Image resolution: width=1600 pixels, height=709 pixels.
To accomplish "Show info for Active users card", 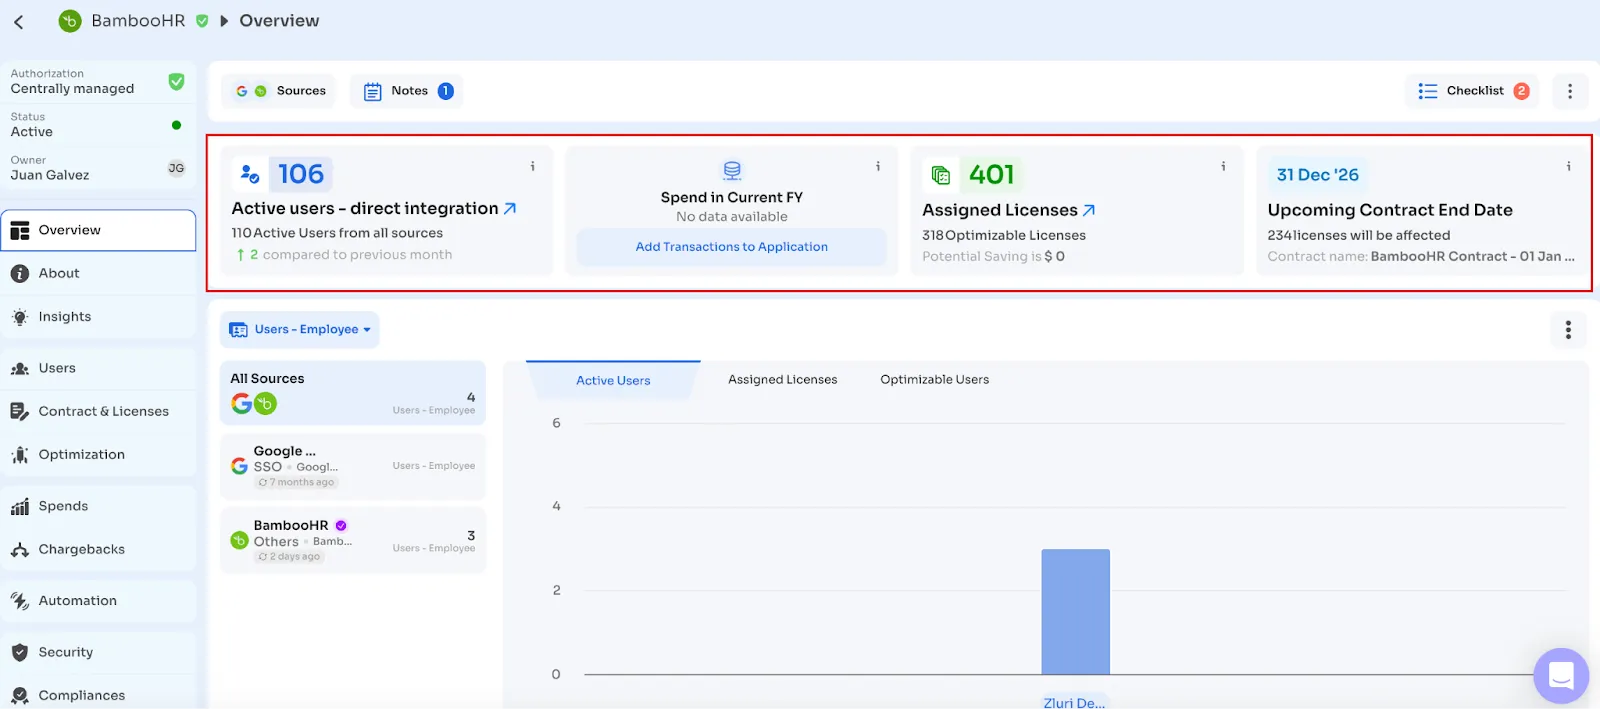I will [x=533, y=166].
